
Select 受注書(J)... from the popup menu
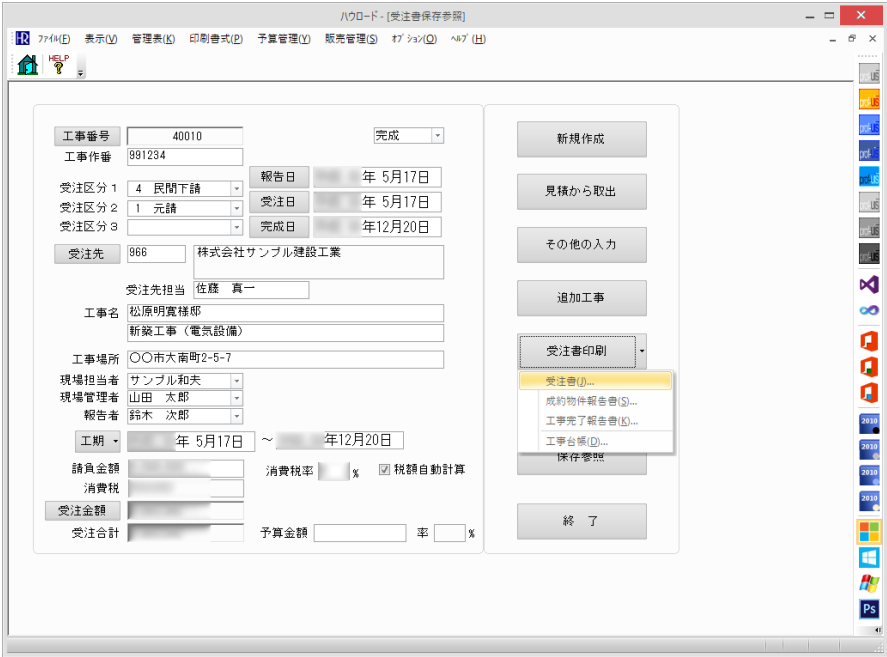[x=570, y=381]
